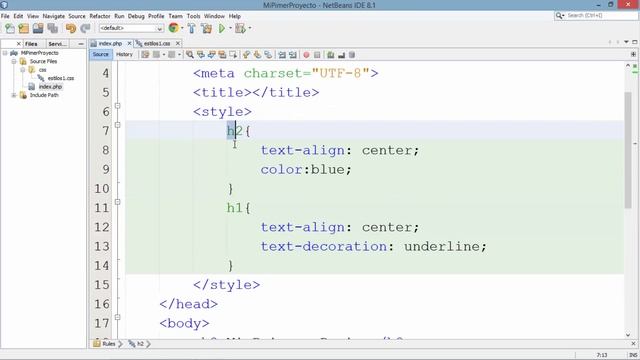Expand the Include Path node
The image size is (640, 360).
coord(14,95)
